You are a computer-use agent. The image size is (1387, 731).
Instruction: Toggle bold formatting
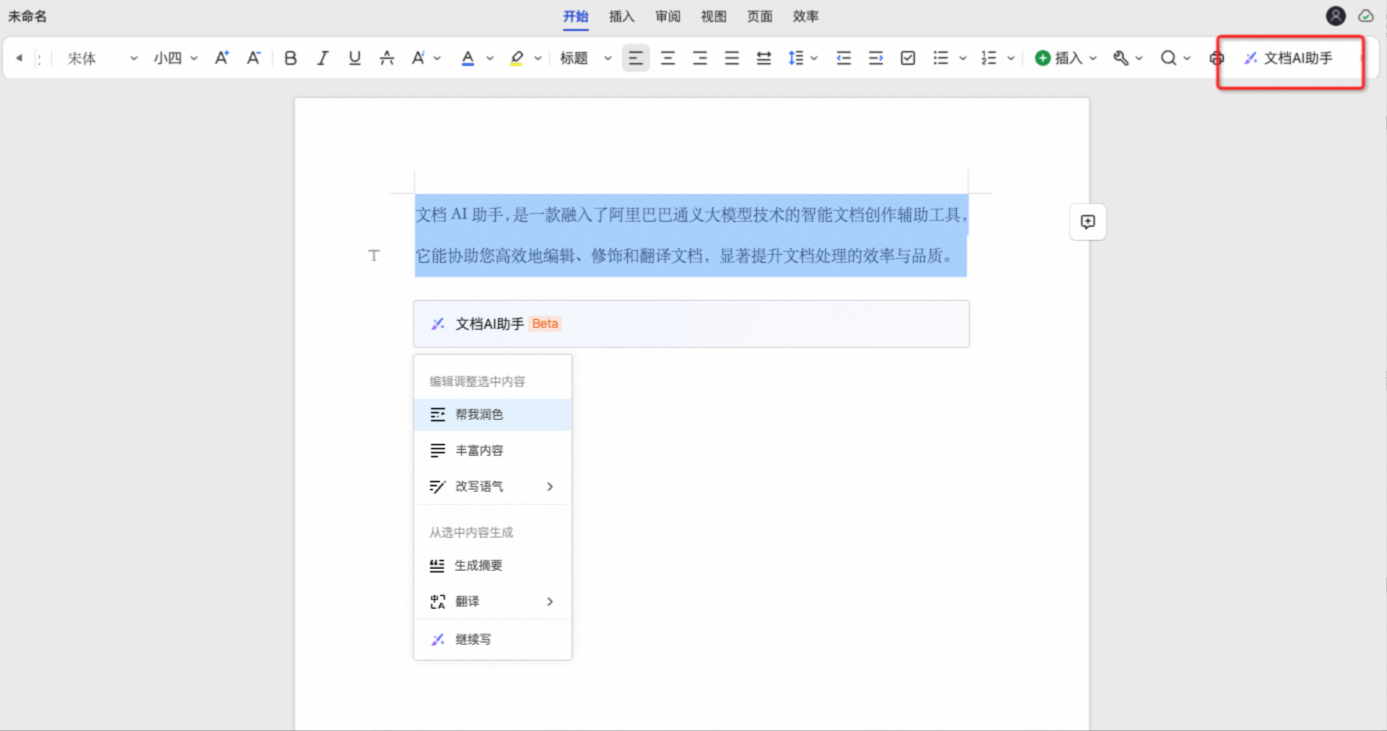tap(291, 58)
